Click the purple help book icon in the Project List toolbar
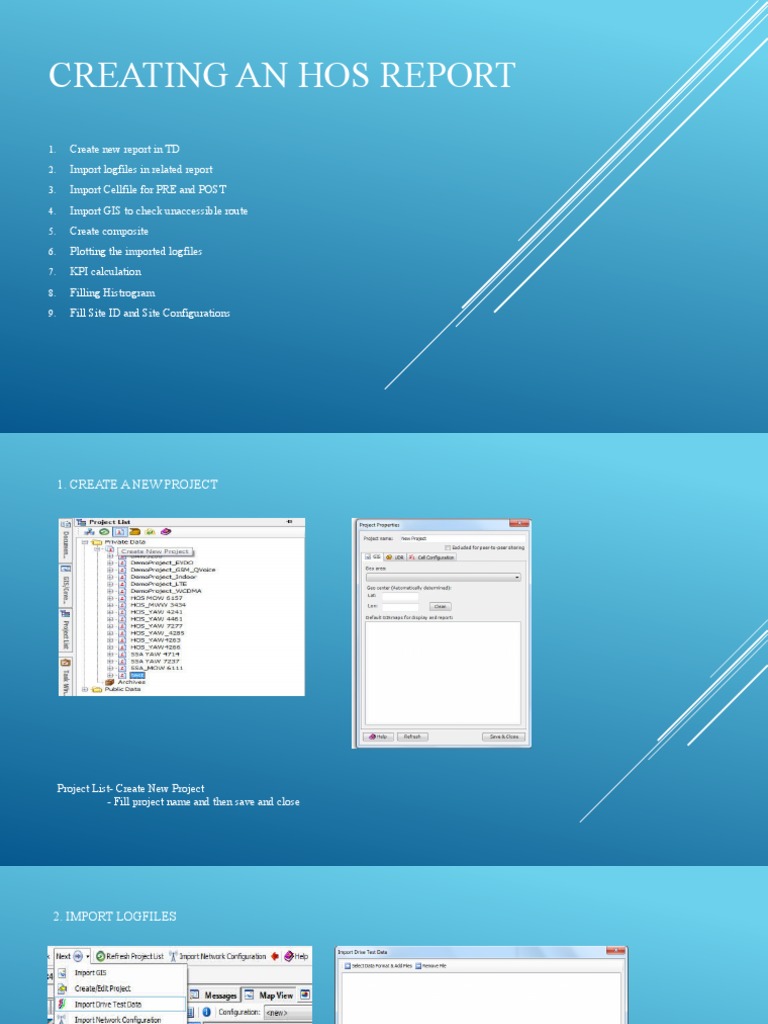 pyautogui.click(x=166, y=532)
